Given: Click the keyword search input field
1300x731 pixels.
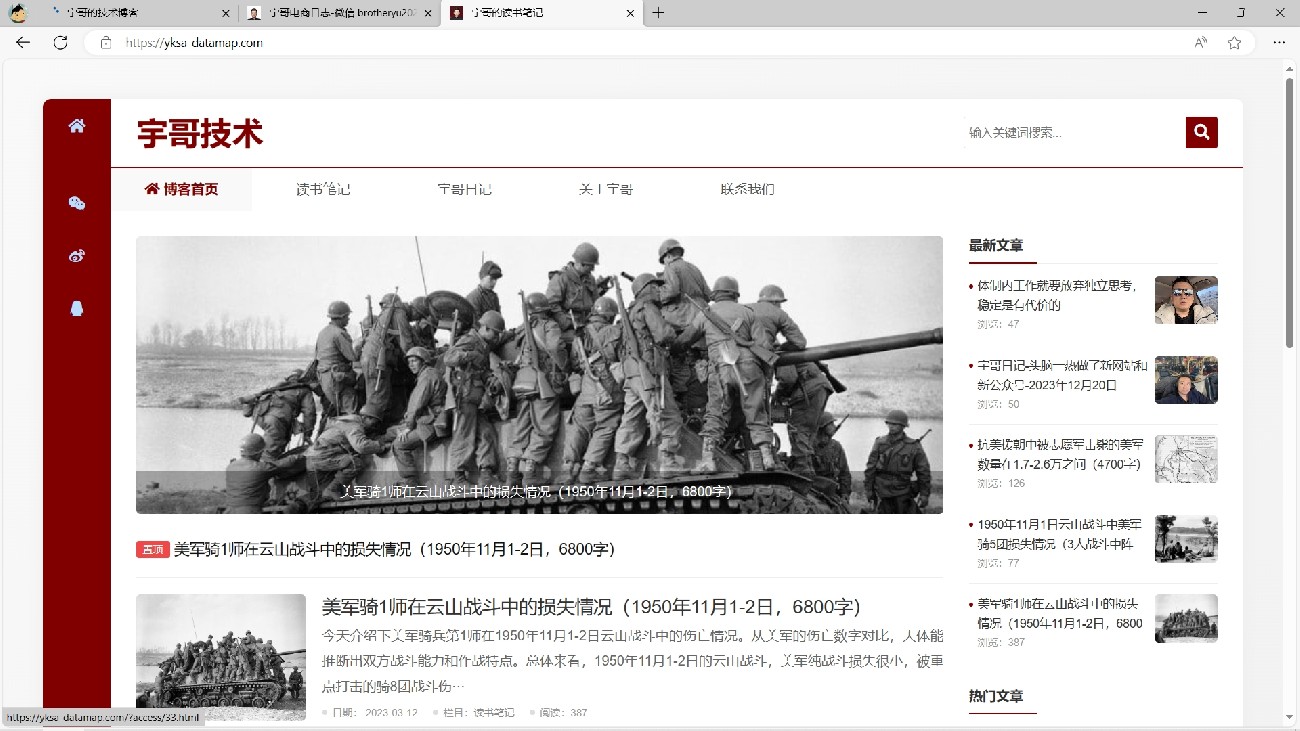Looking at the screenshot, I should point(1070,133).
